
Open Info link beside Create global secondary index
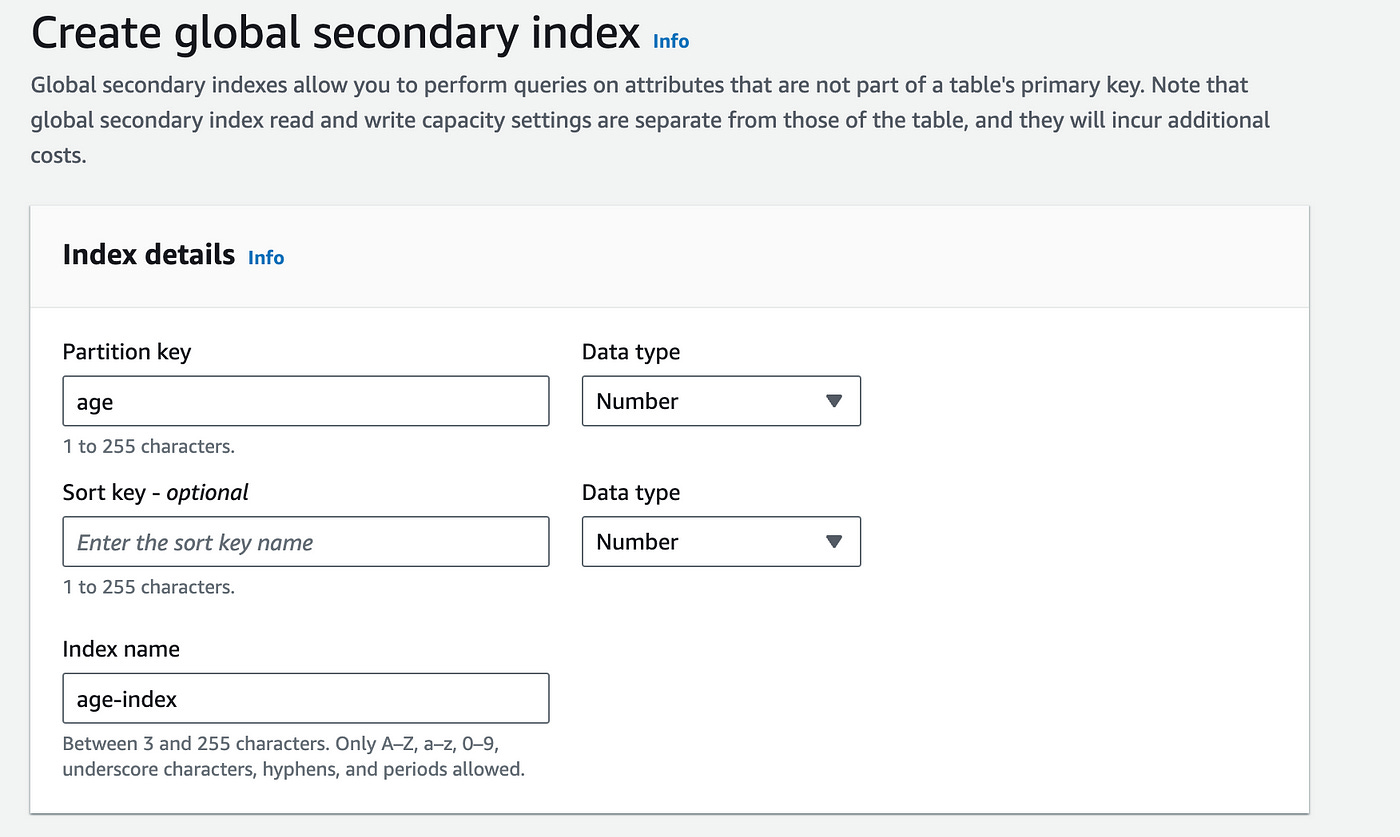point(670,41)
